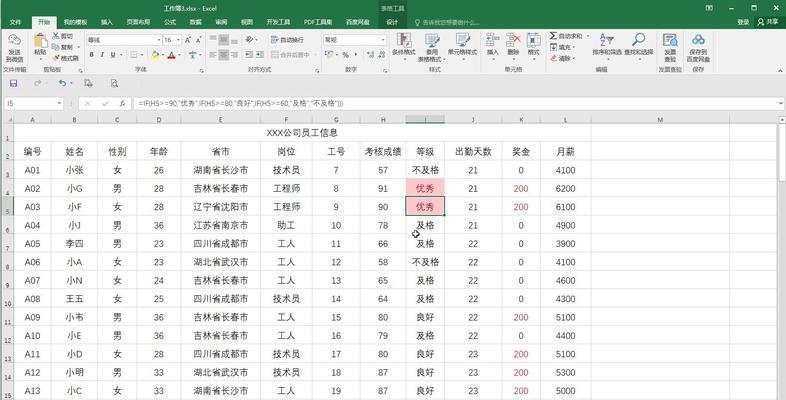This screenshot has width=786, height=400.
Task: Switch to the Formulas (公式) tab
Action: point(170,22)
